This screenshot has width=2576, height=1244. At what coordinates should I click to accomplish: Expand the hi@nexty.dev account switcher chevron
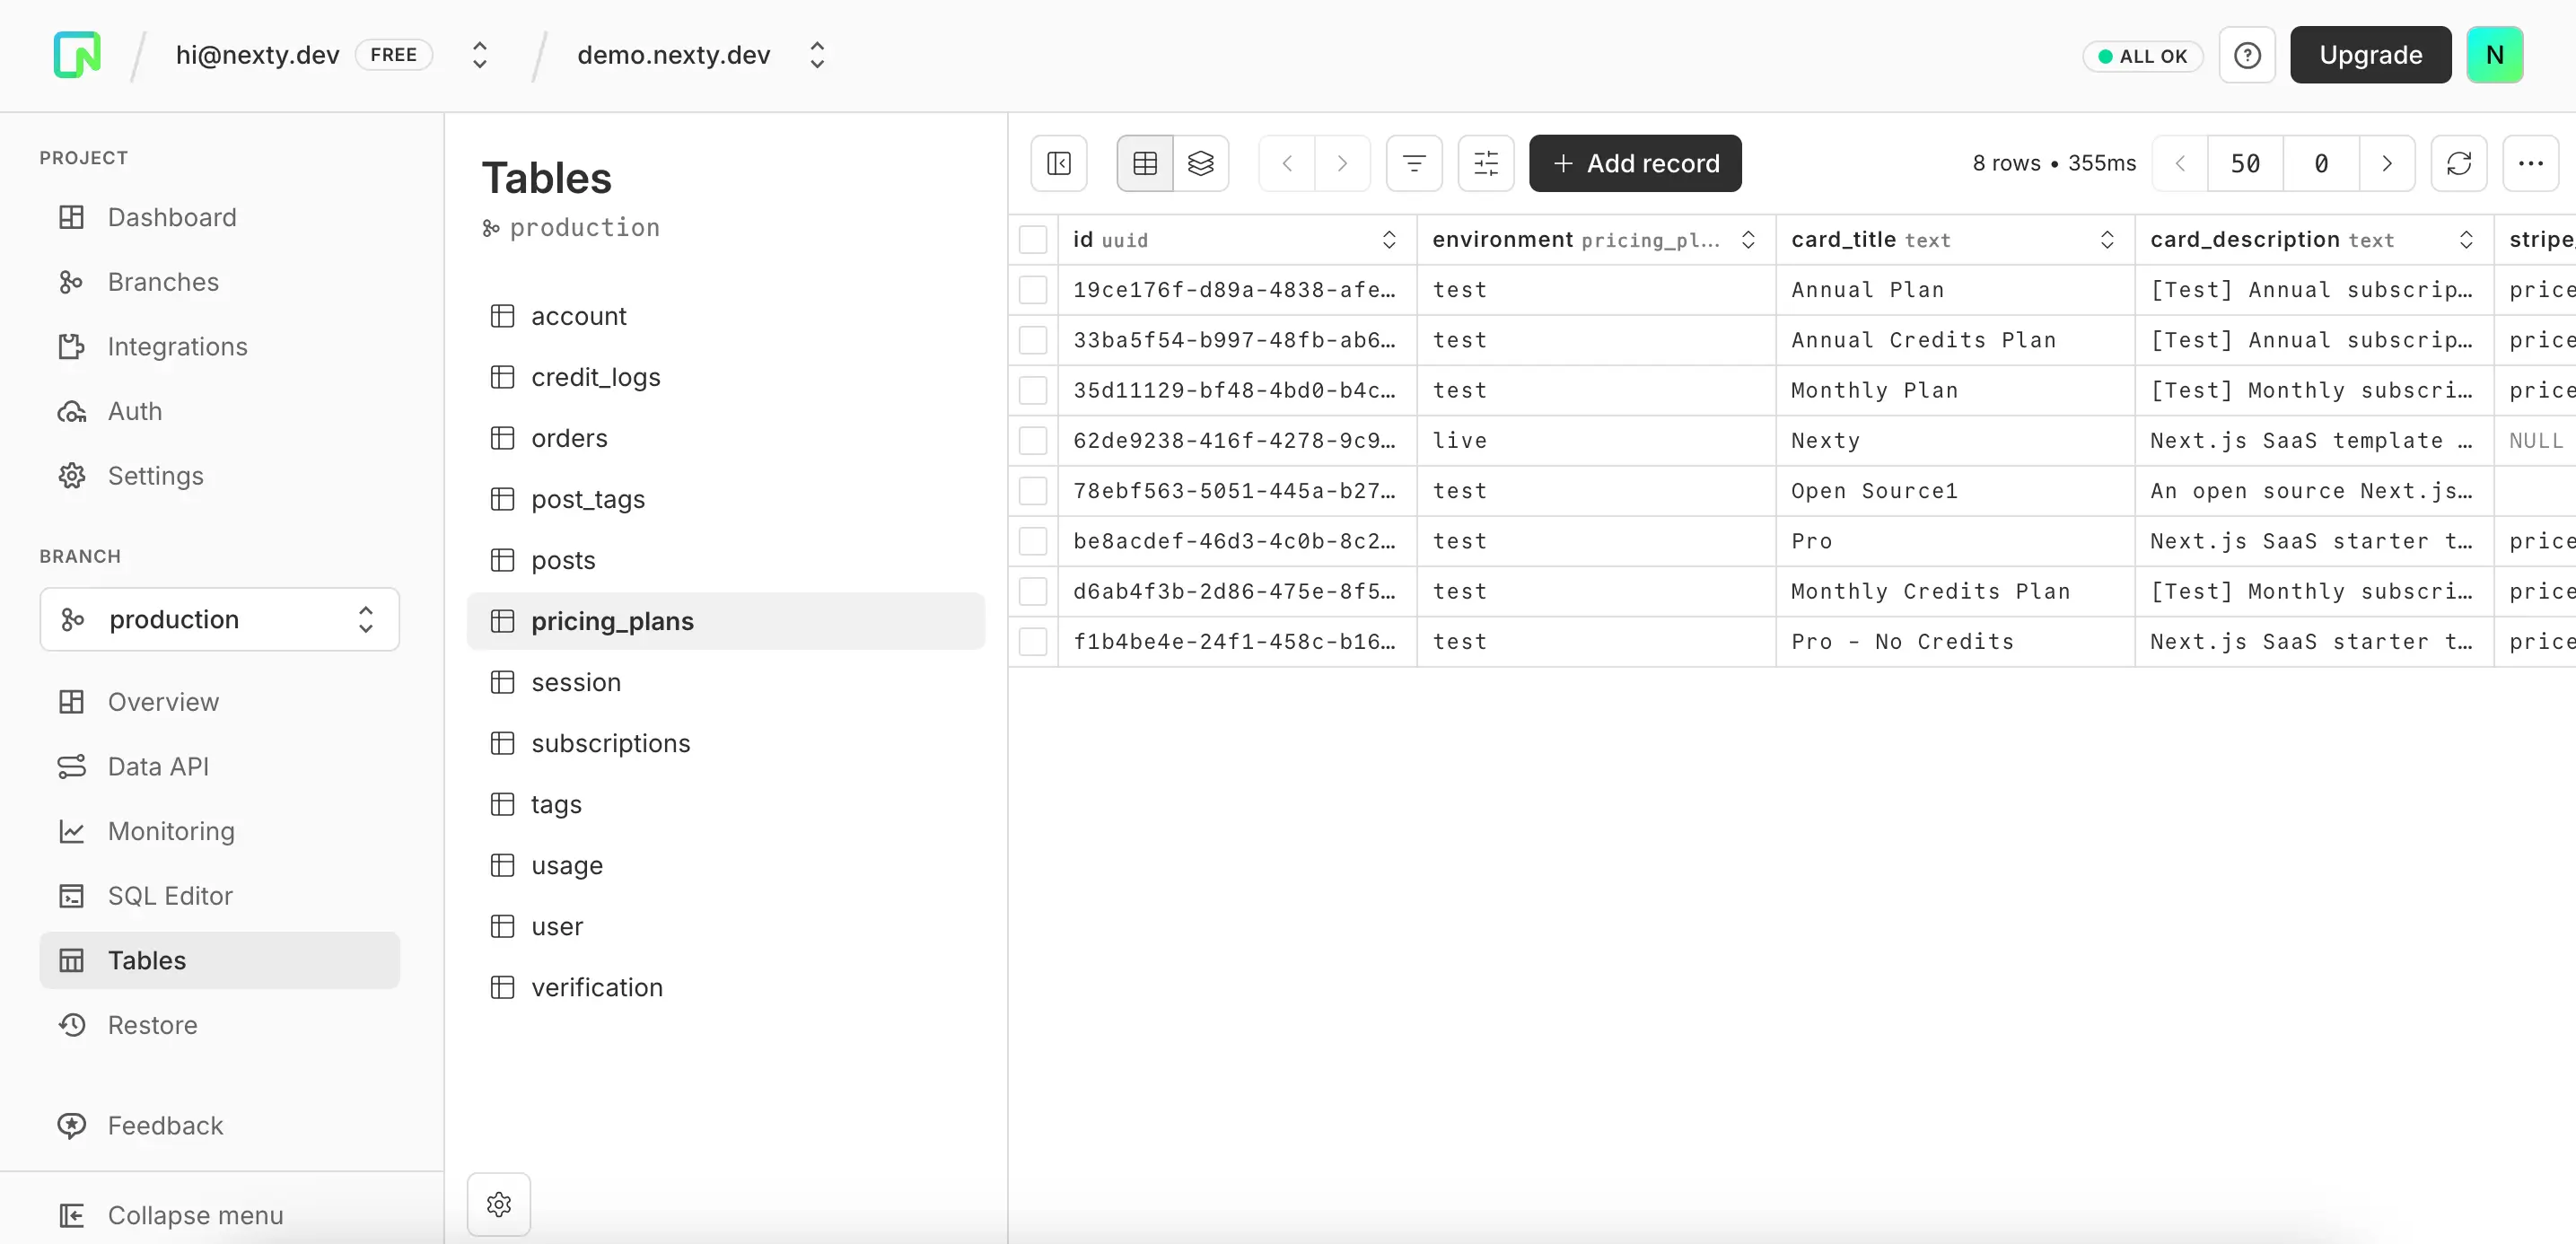479,55
